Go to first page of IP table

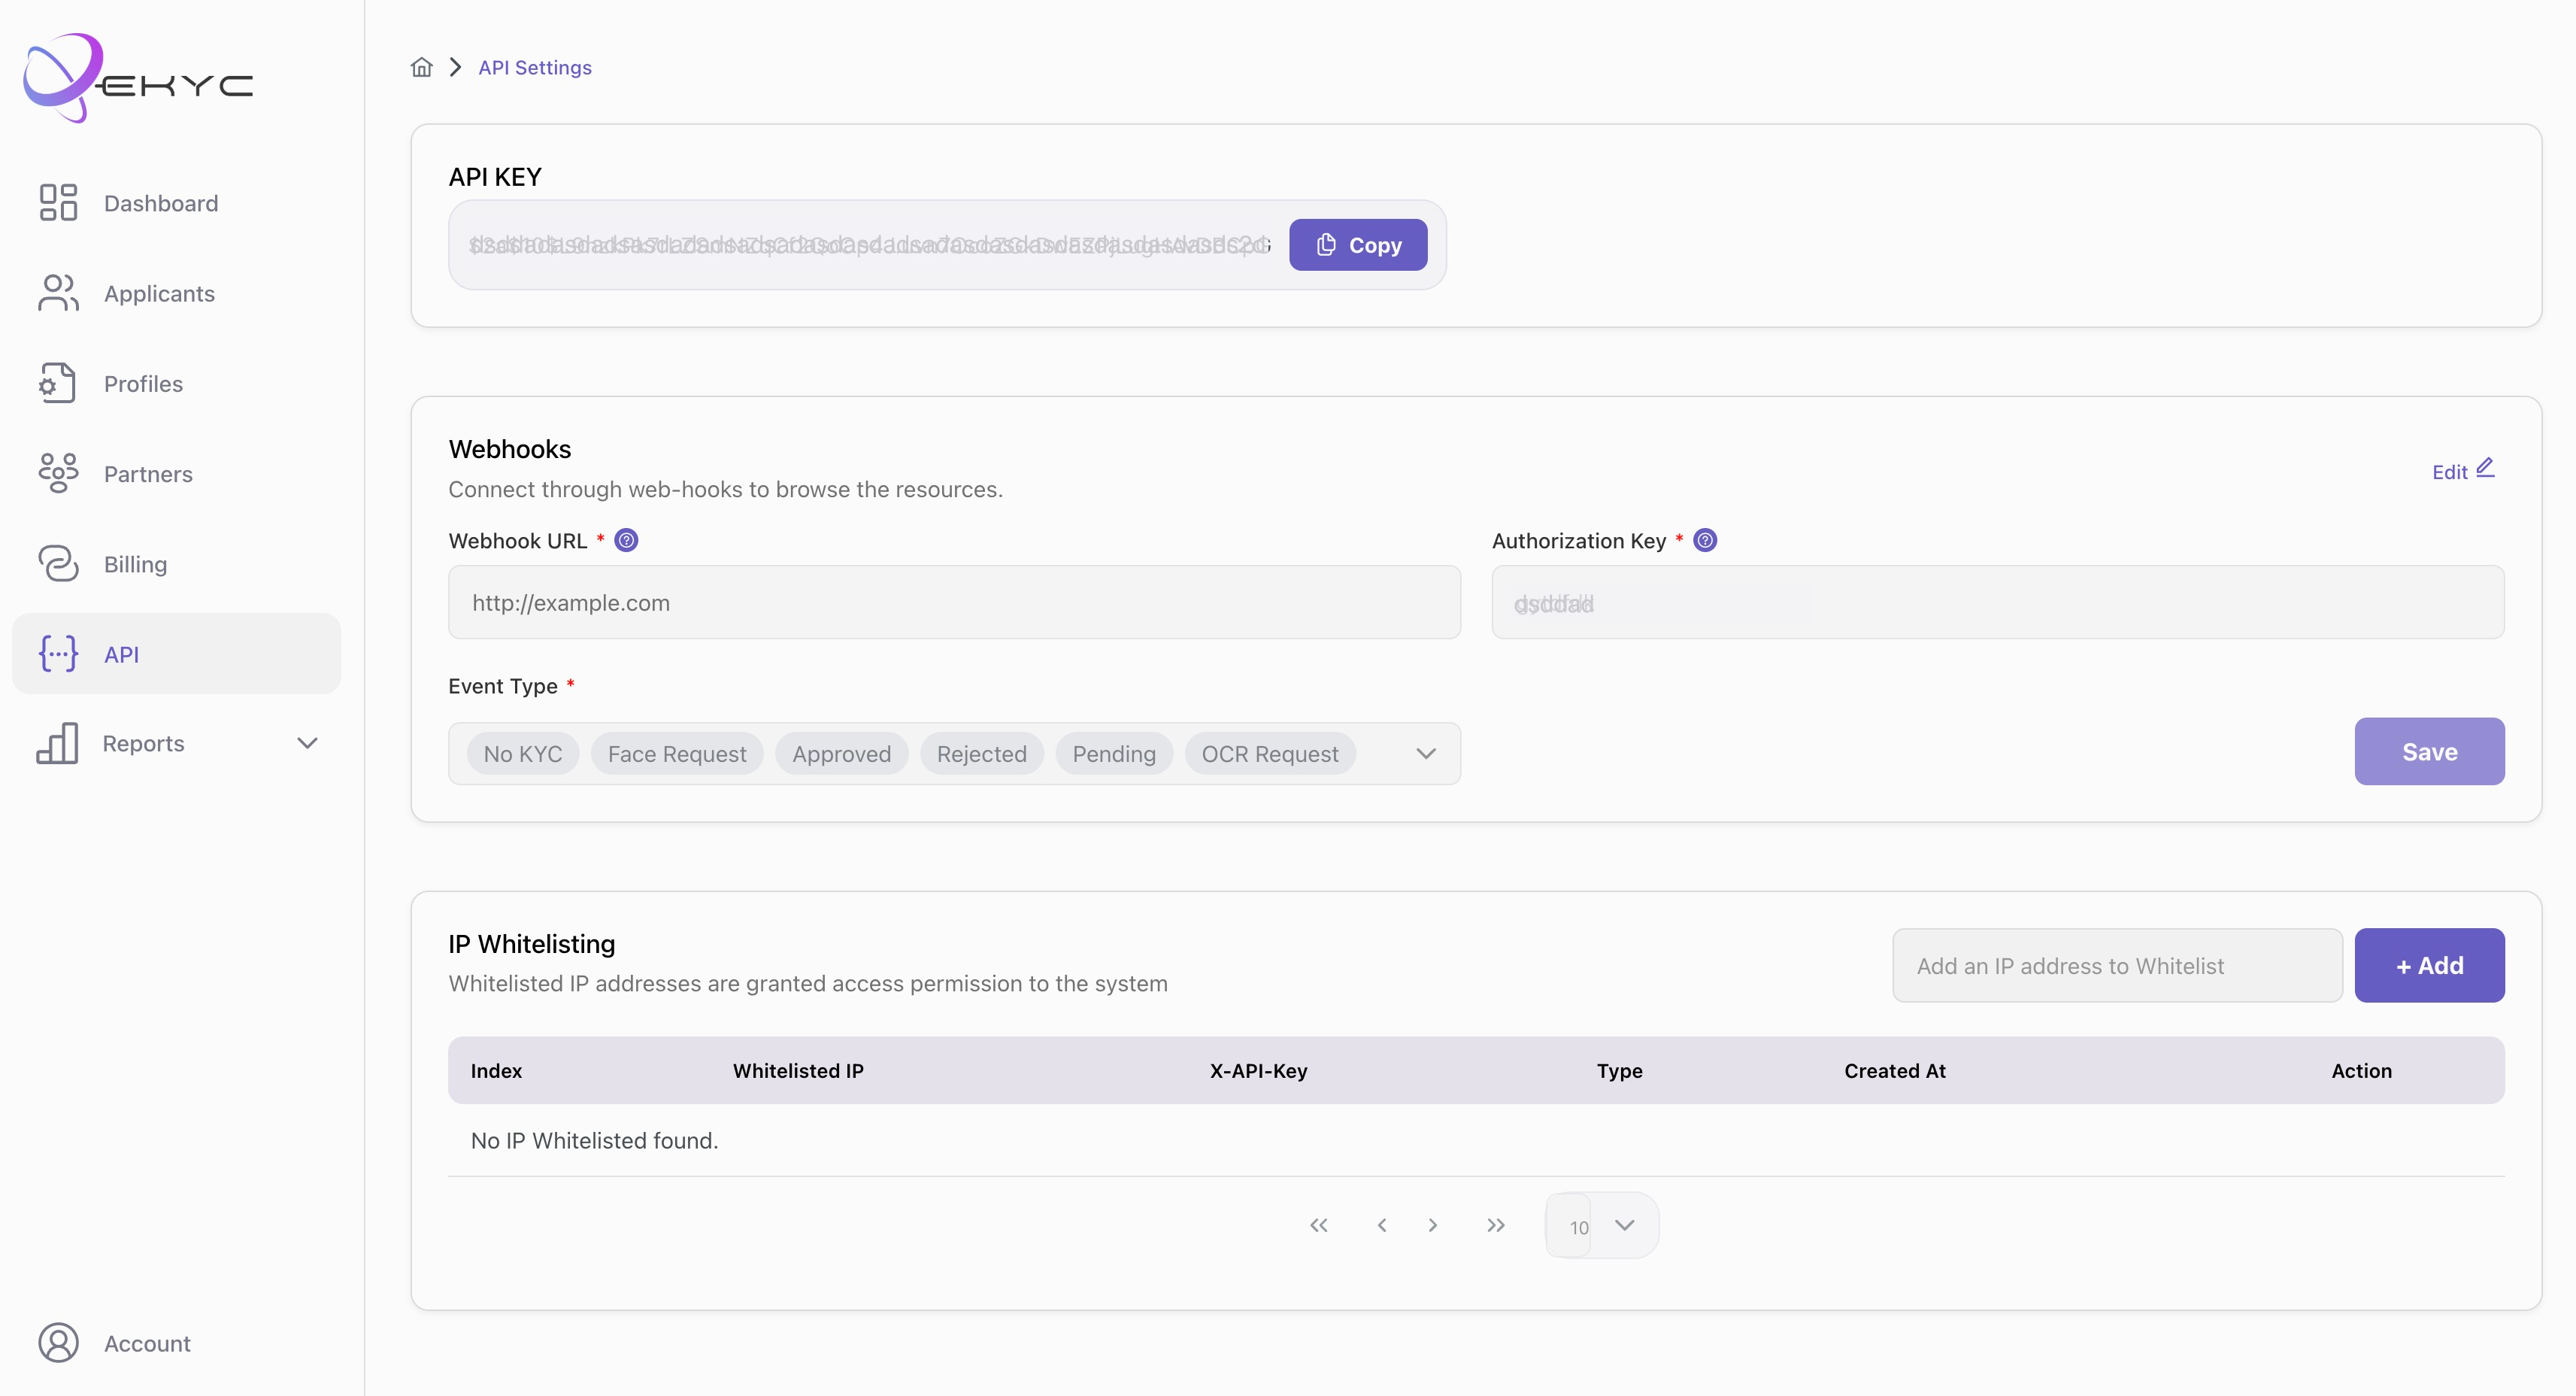point(1319,1225)
